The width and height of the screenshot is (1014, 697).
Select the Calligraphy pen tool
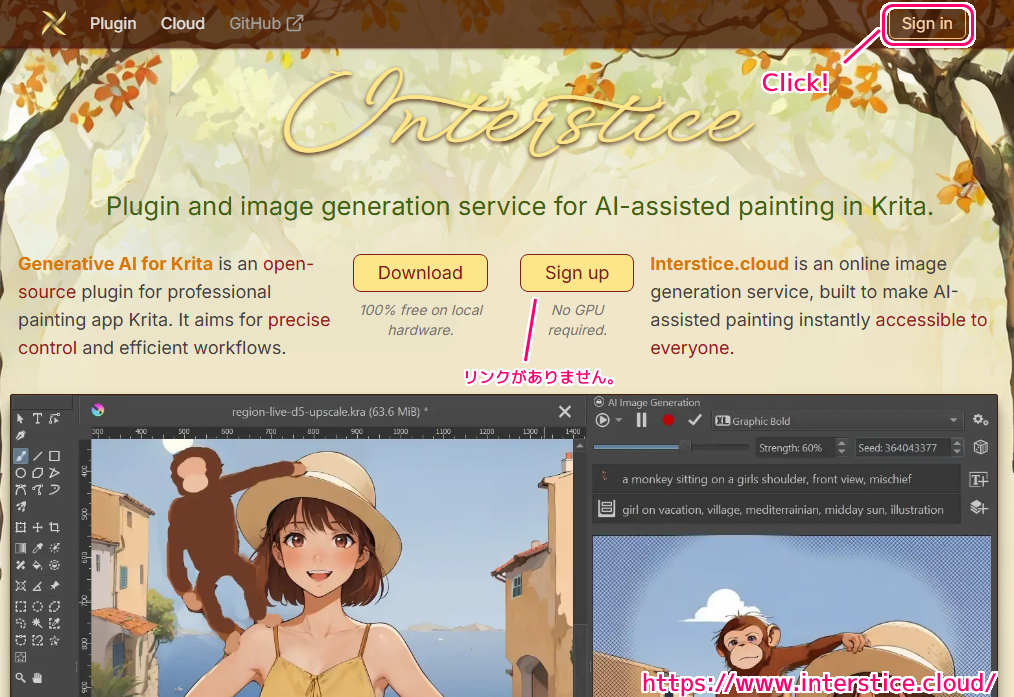[20, 435]
